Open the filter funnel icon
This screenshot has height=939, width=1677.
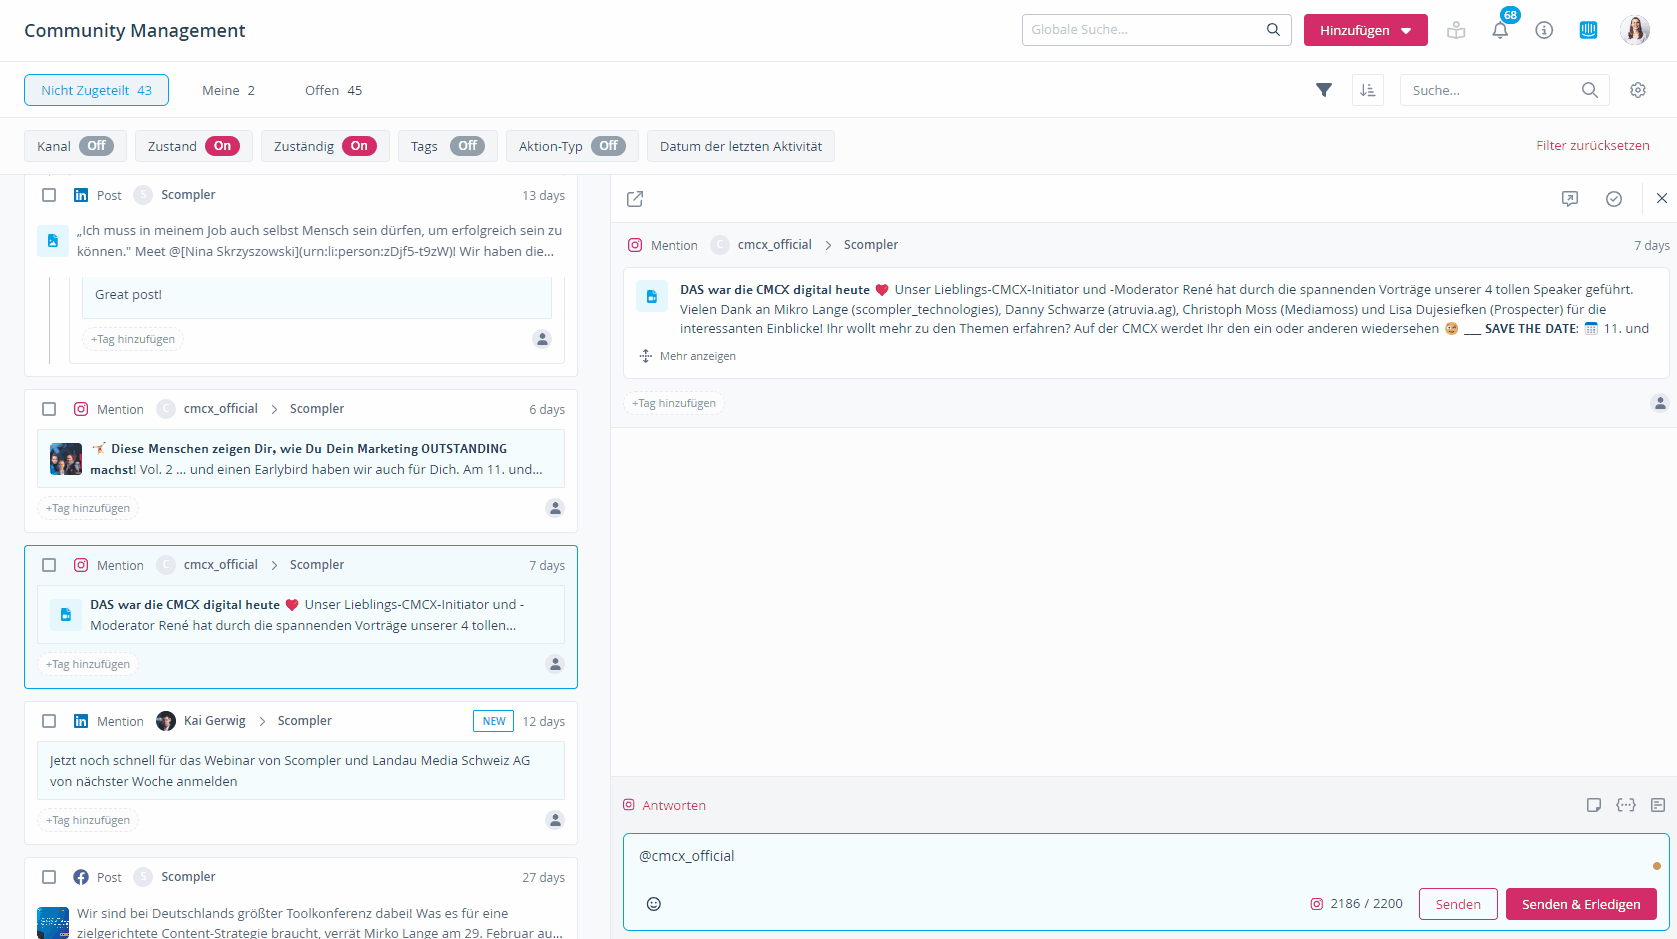[x=1324, y=90]
